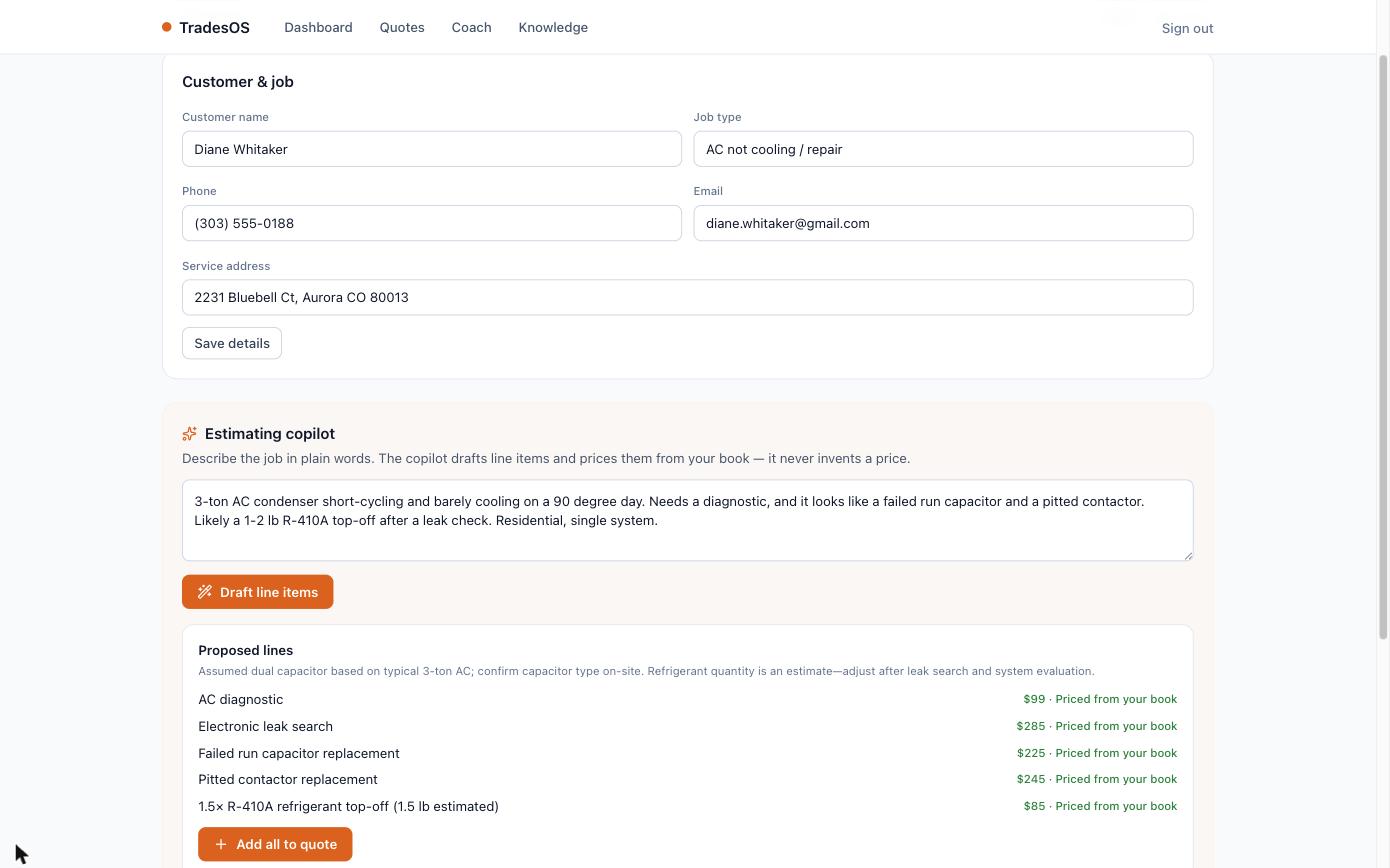The height and width of the screenshot is (868, 1390).
Task: Click the TradesOS orange dot logo
Action: (x=167, y=27)
